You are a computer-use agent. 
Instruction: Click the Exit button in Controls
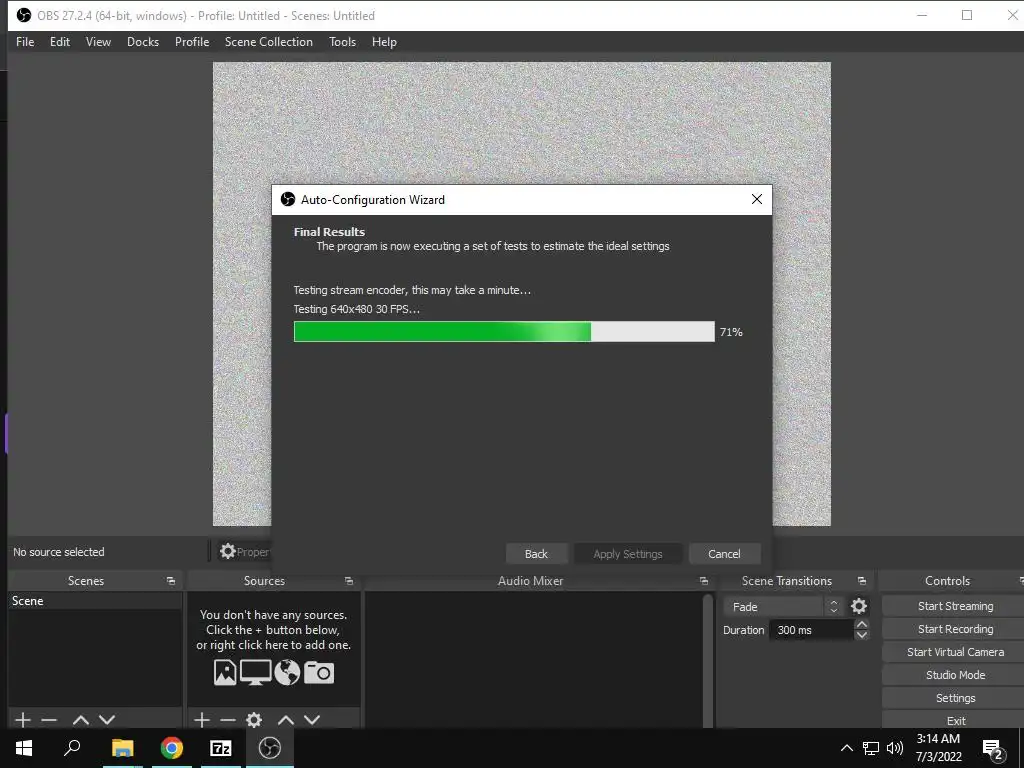click(955, 720)
